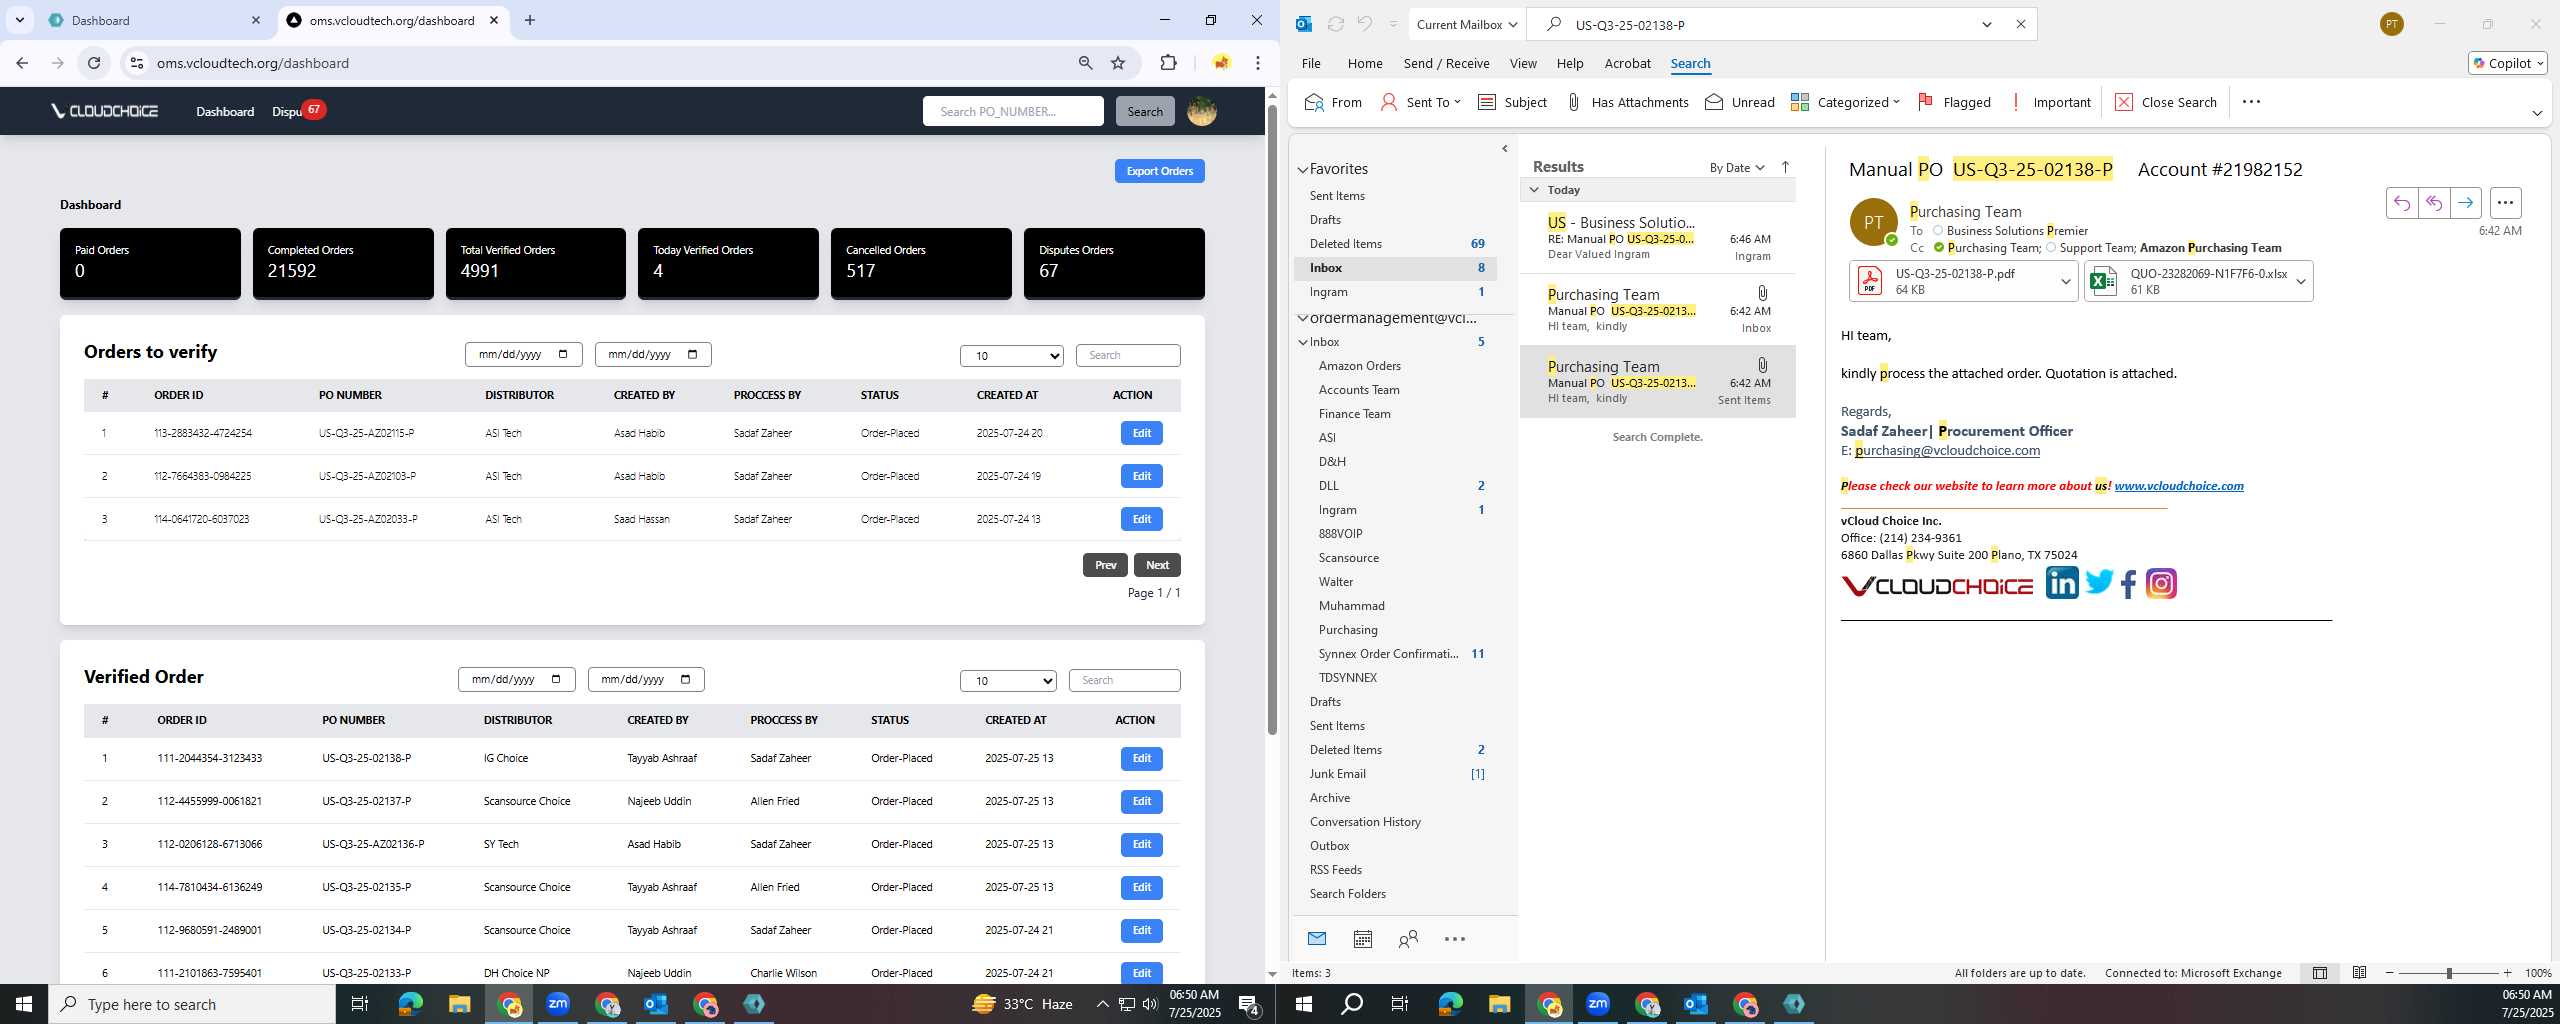Filter search results by Unread
The width and height of the screenshot is (2560, 1024).
coord(1740,102)
